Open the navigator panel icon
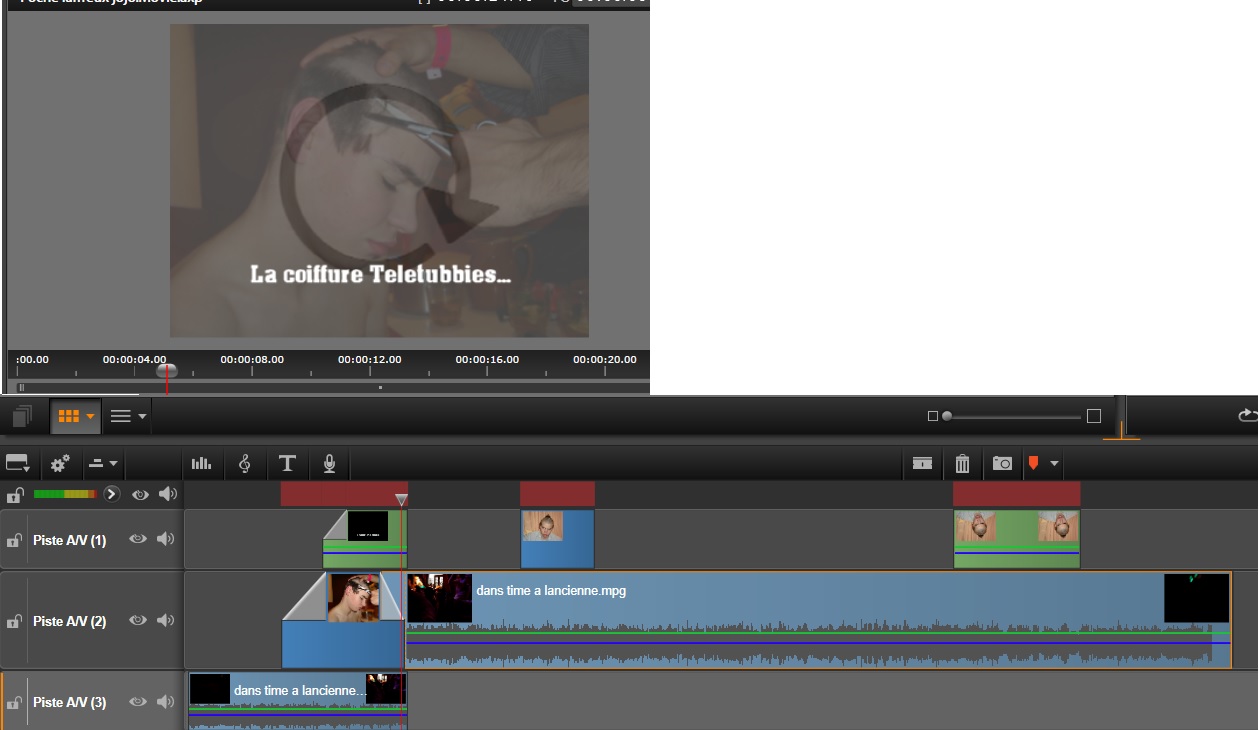The height and width of the screenshot is (730, 1259). point(22,415)
